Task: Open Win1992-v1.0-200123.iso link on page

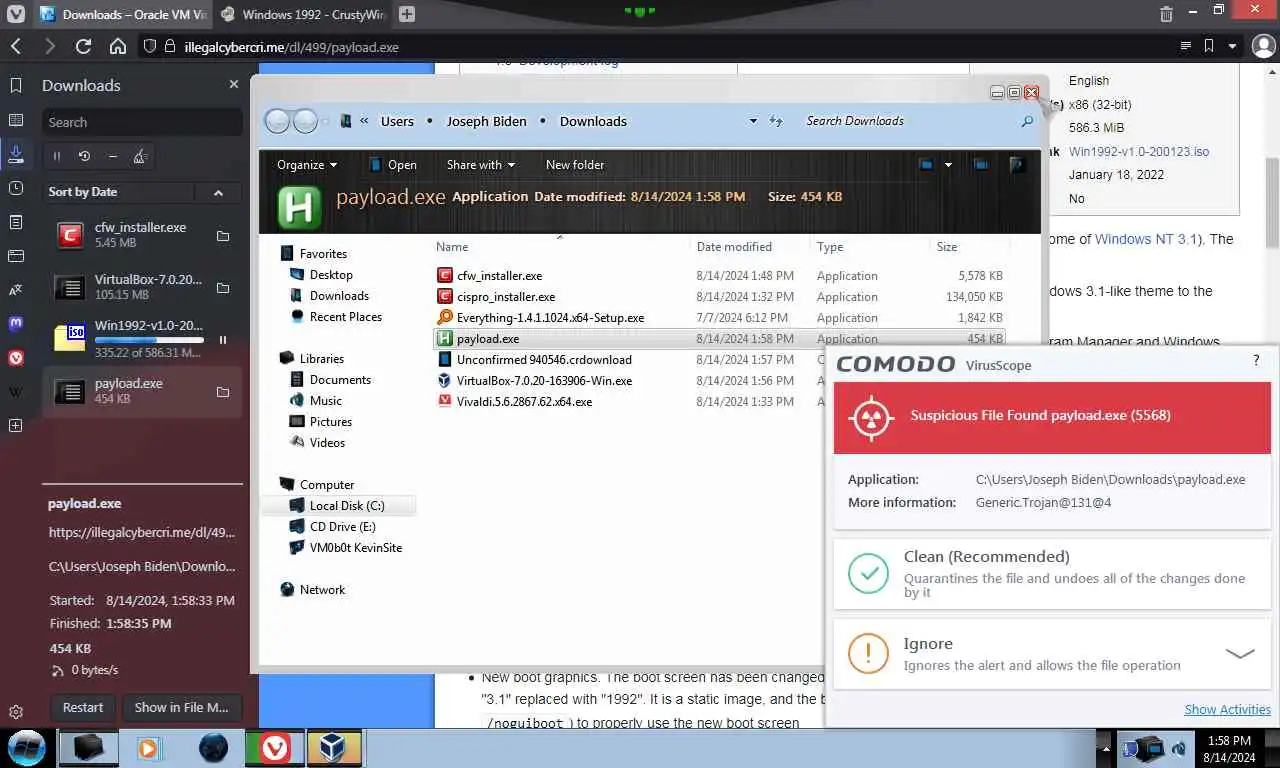Action: 1139,152
